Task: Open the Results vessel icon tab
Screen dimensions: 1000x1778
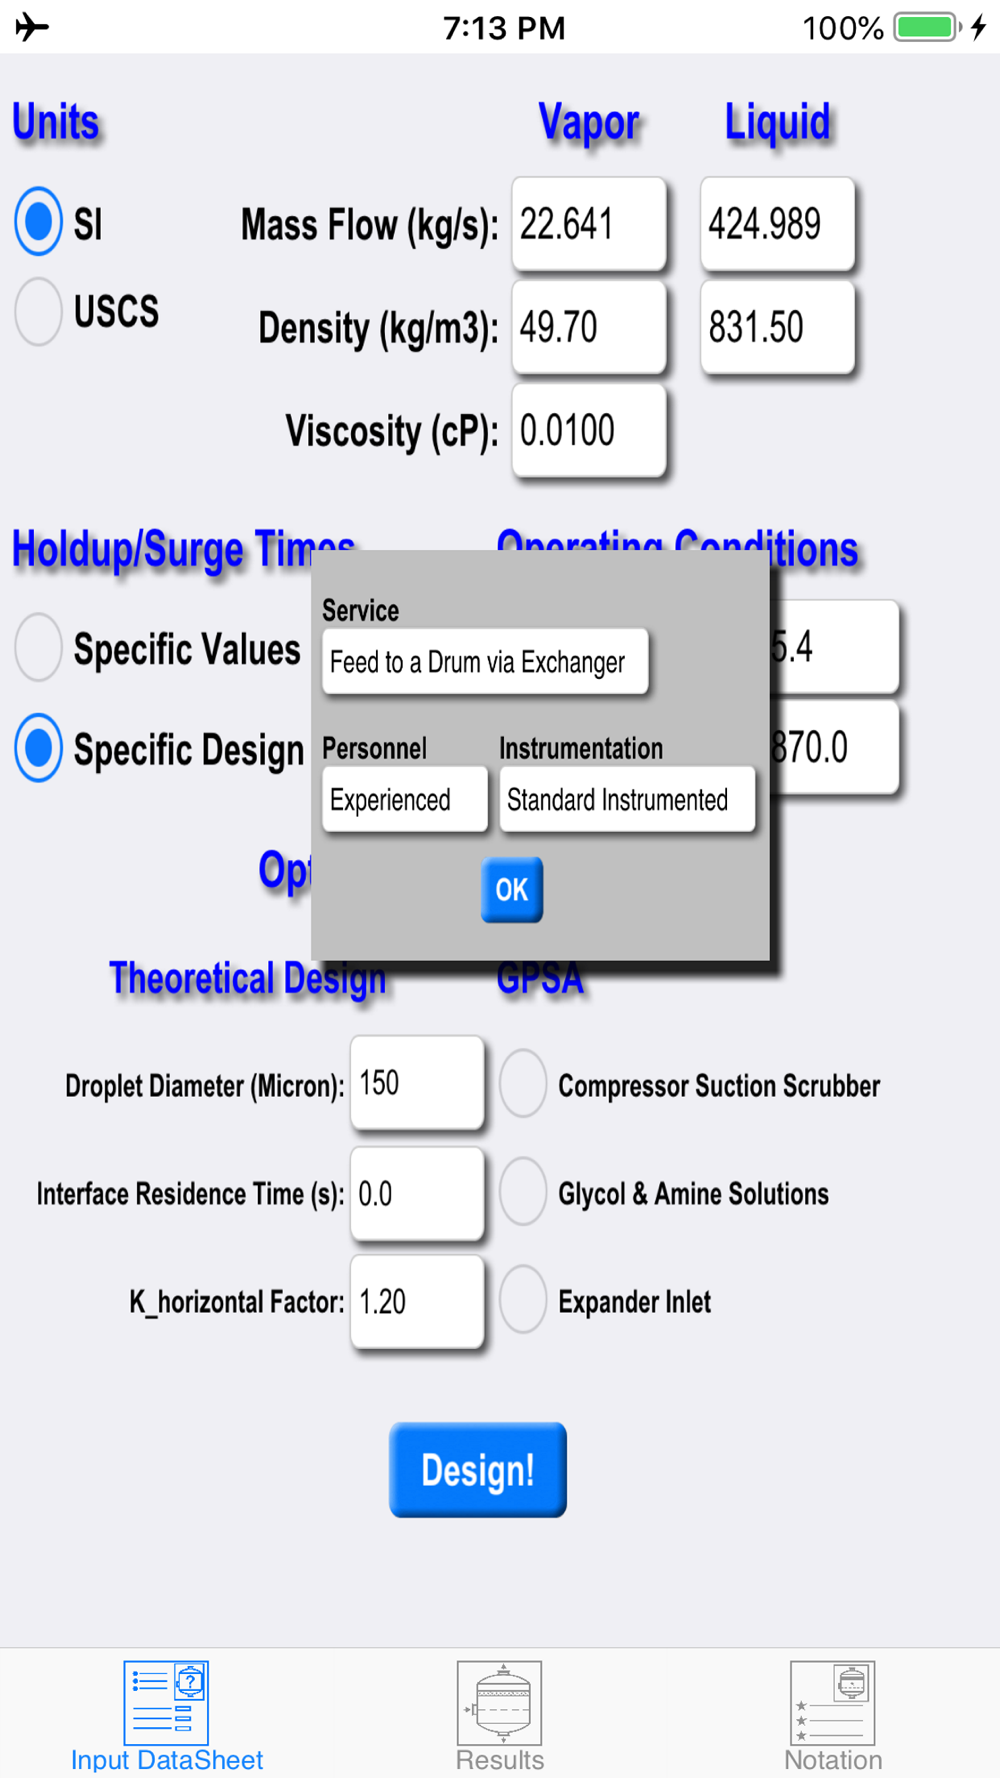Action: (499, 1703)
